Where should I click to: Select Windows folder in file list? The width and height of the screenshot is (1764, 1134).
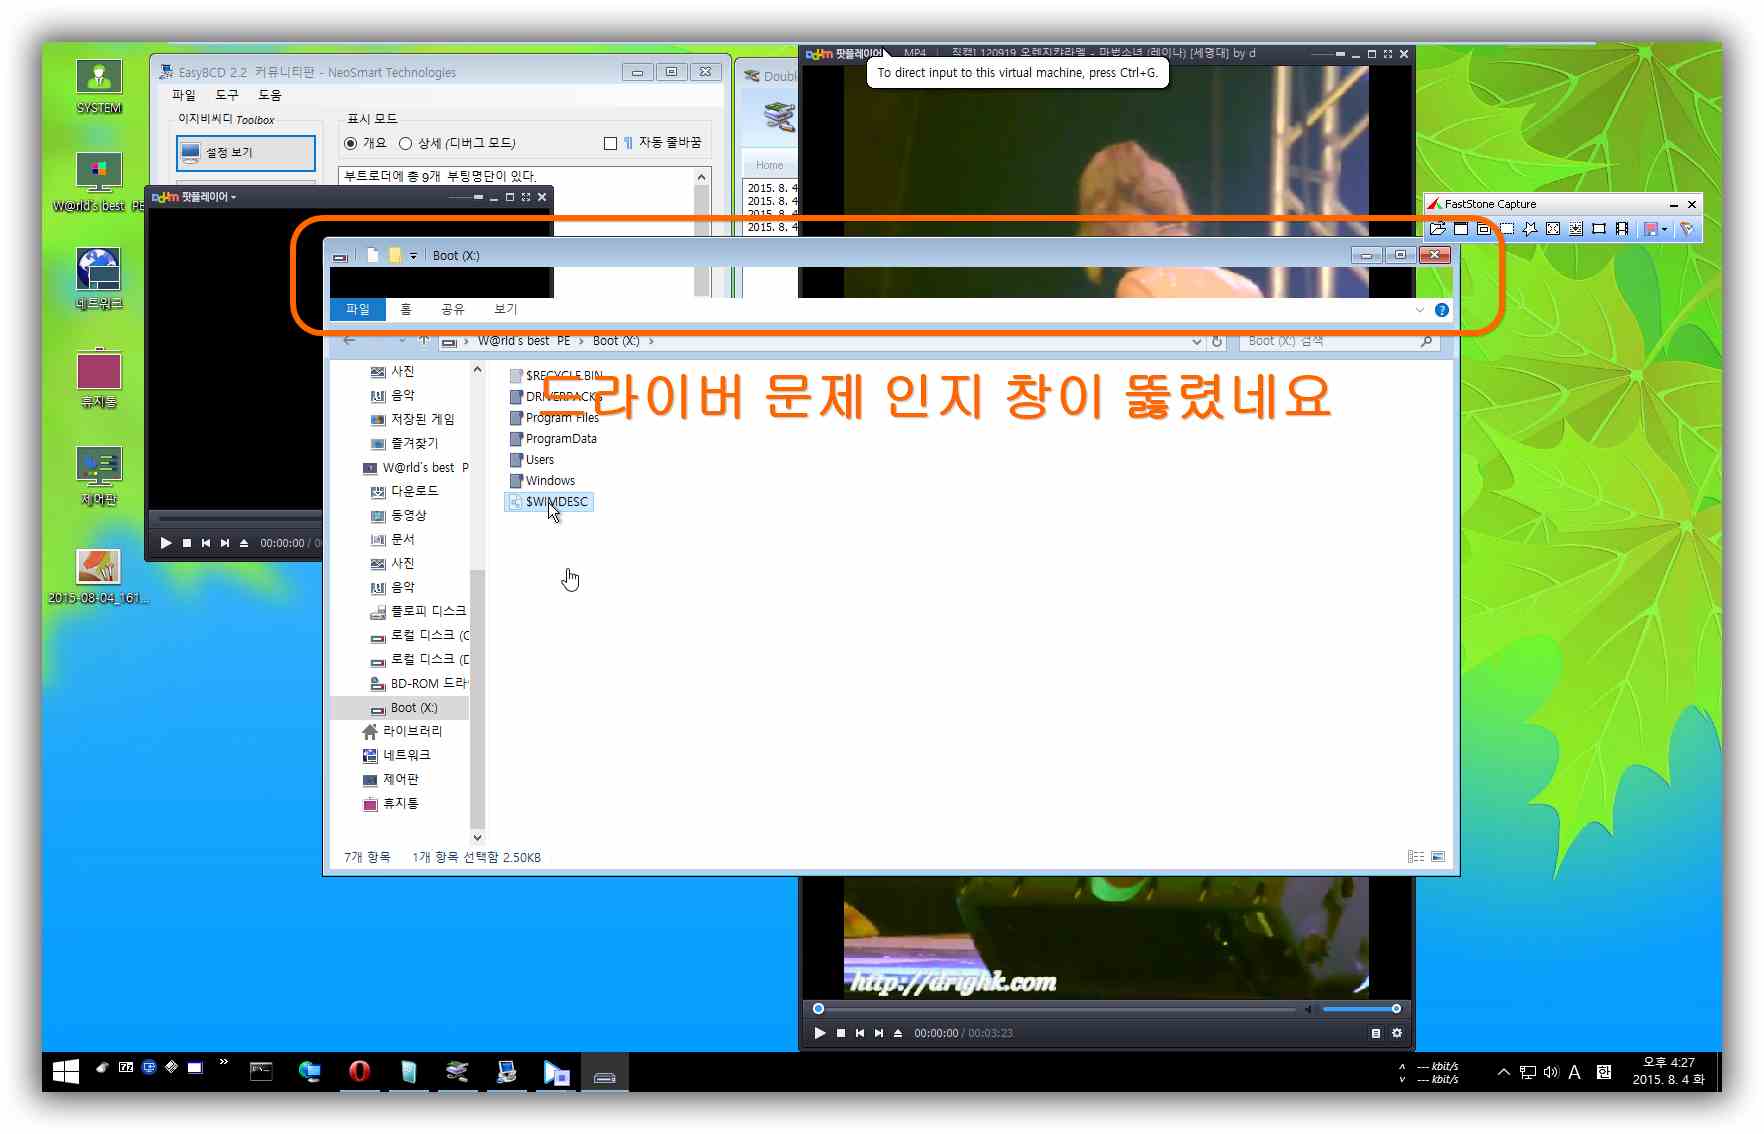(x=542, y=481)
